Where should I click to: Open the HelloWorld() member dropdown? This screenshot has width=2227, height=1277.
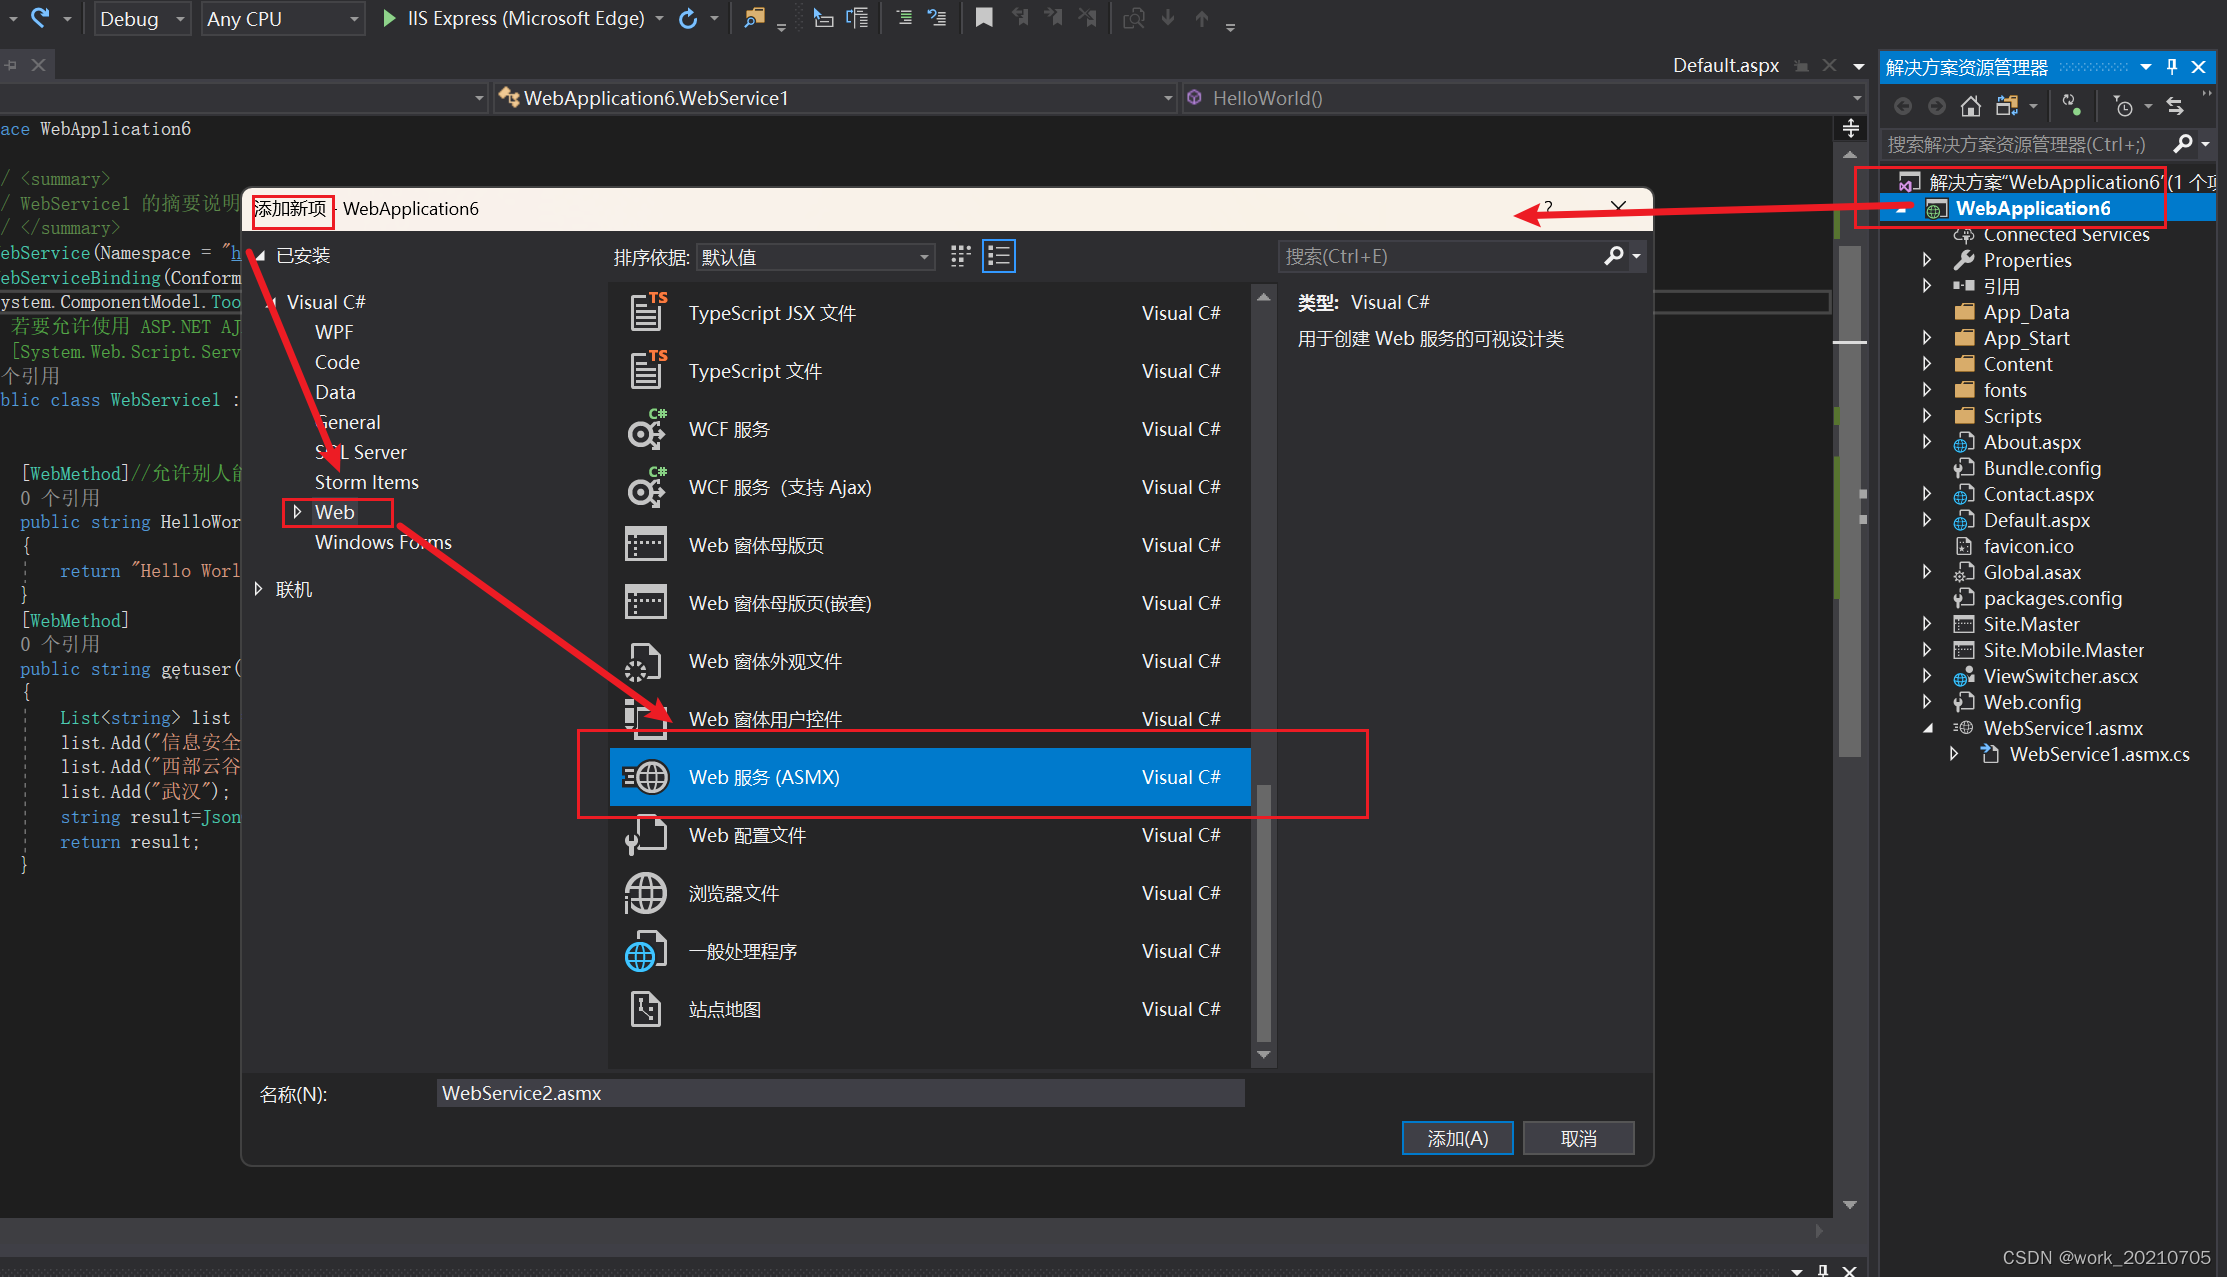[x=1522, y=98]
